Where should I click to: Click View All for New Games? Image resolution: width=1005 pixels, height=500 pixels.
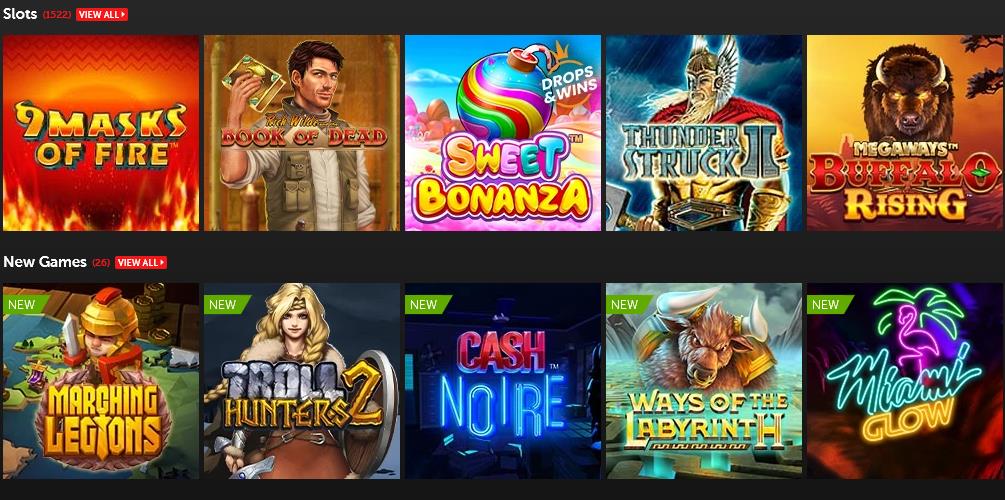point(141,262)
